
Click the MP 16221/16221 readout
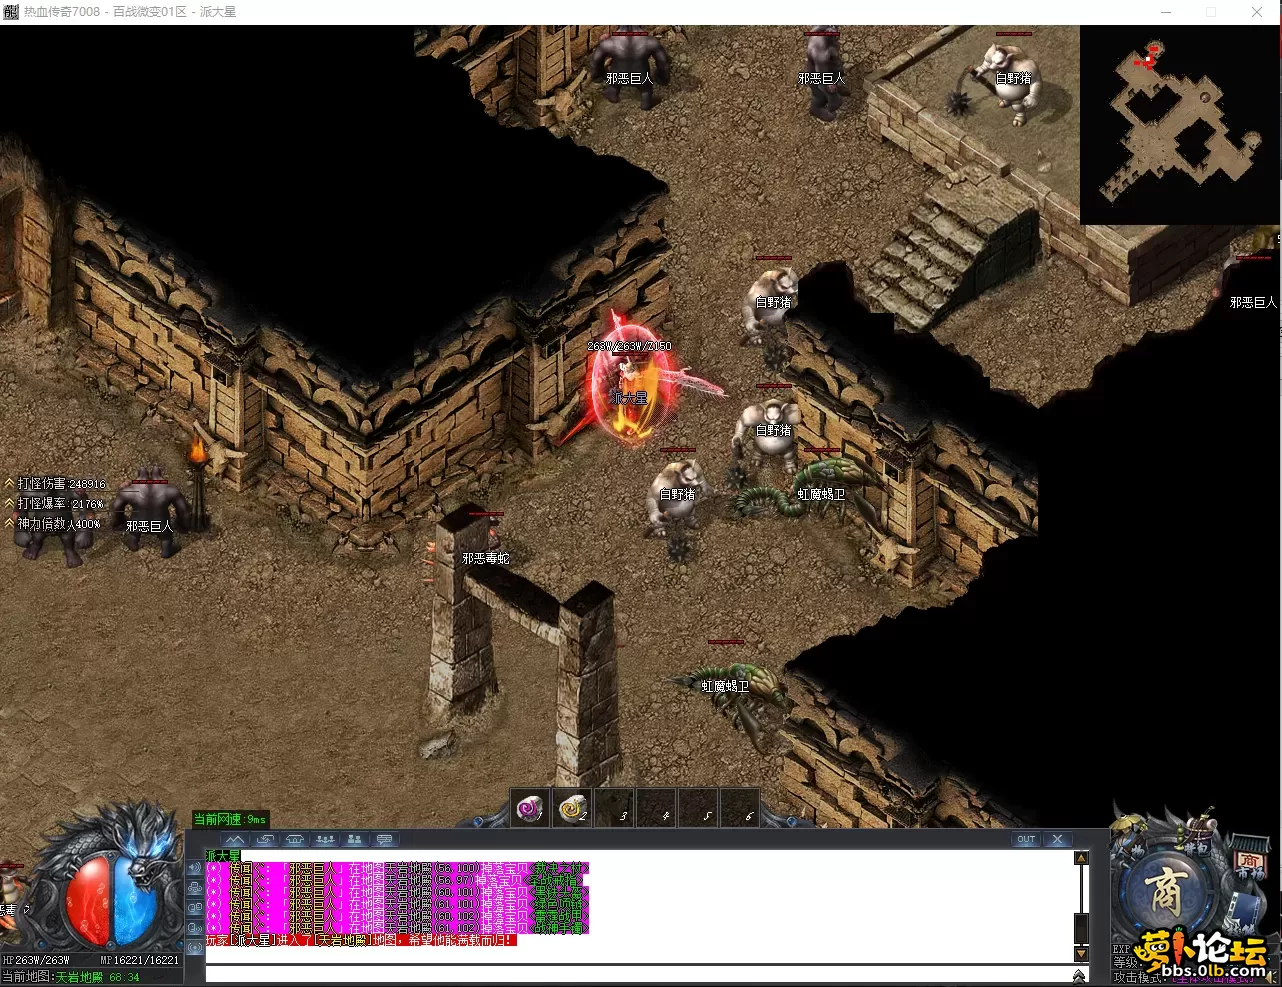(140, 960)
